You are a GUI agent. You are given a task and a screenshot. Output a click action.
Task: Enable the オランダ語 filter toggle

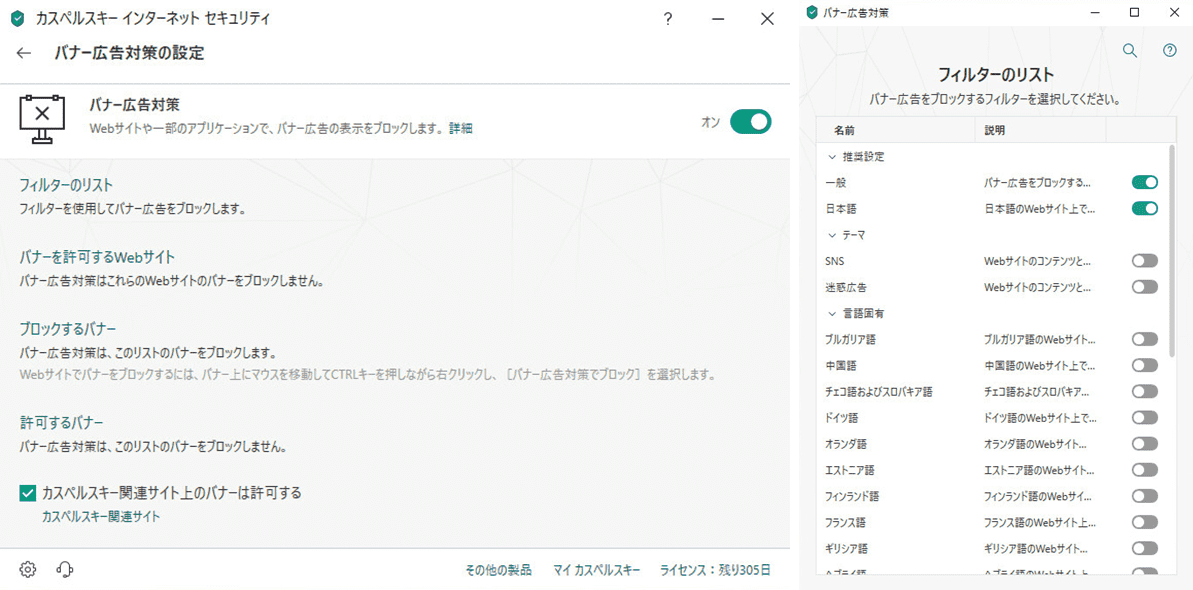click(1145, 444)
